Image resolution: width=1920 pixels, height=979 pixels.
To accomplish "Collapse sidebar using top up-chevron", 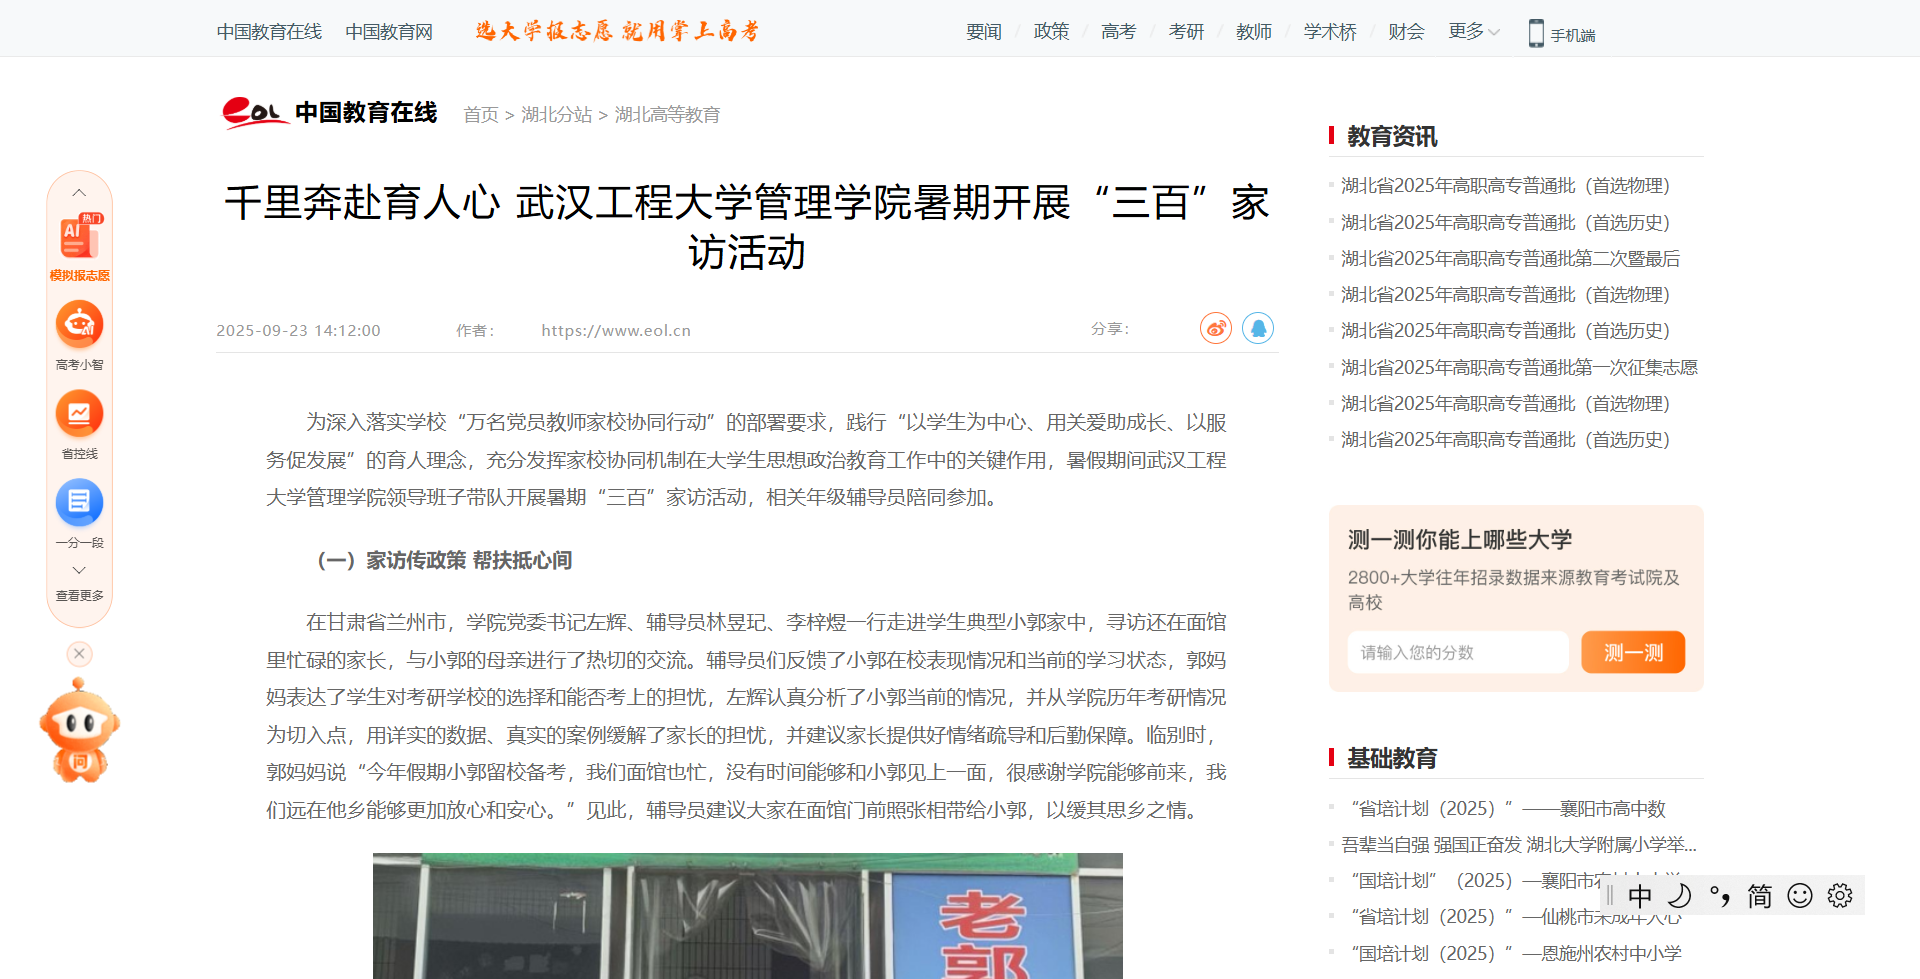I will coord(79,192).
